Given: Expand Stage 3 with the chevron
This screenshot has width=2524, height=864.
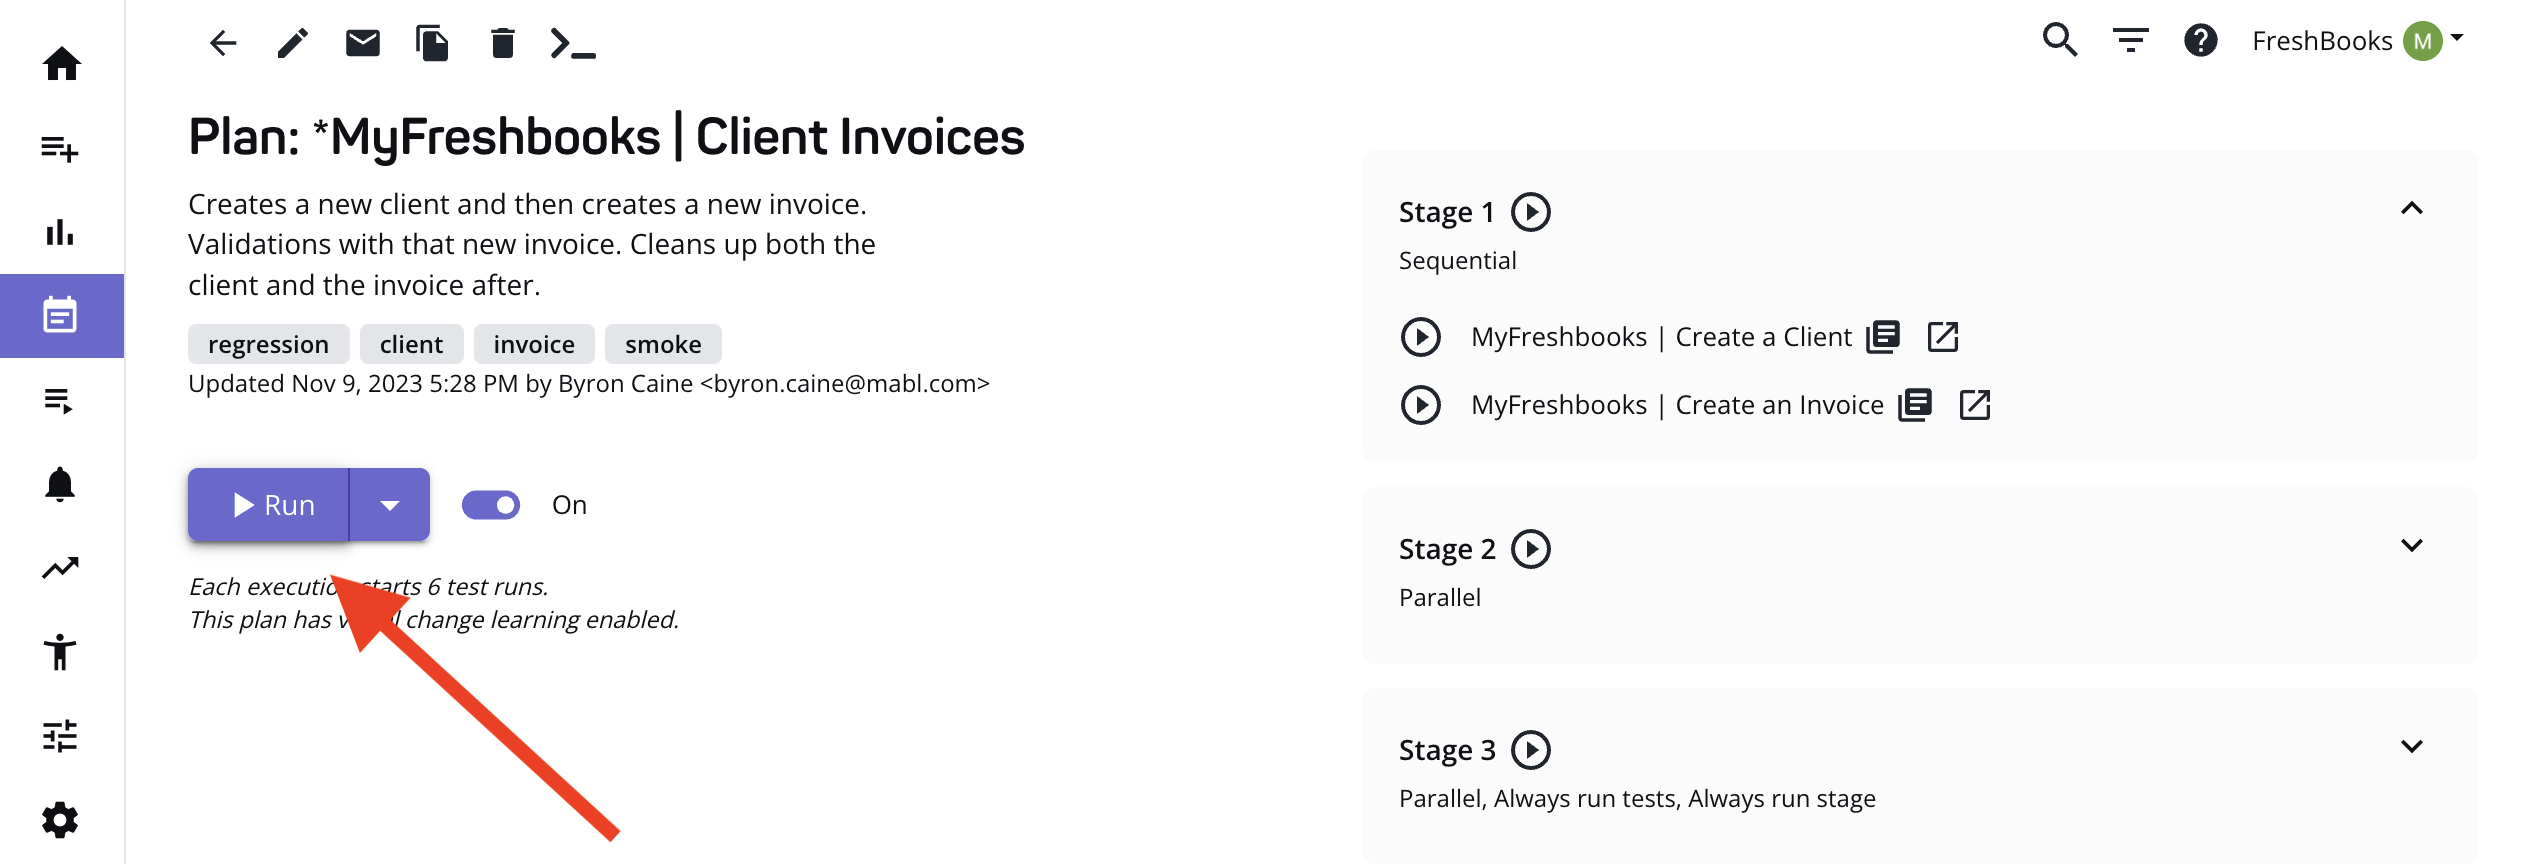Looking at the screenshot, I should [x=2411, y=747].
